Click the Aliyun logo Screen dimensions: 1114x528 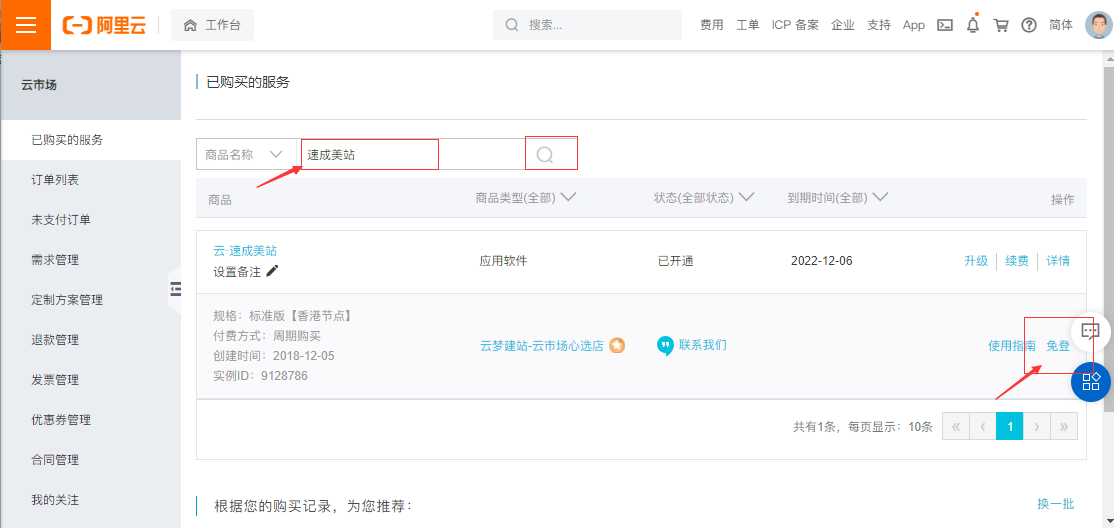coord(104,25)
